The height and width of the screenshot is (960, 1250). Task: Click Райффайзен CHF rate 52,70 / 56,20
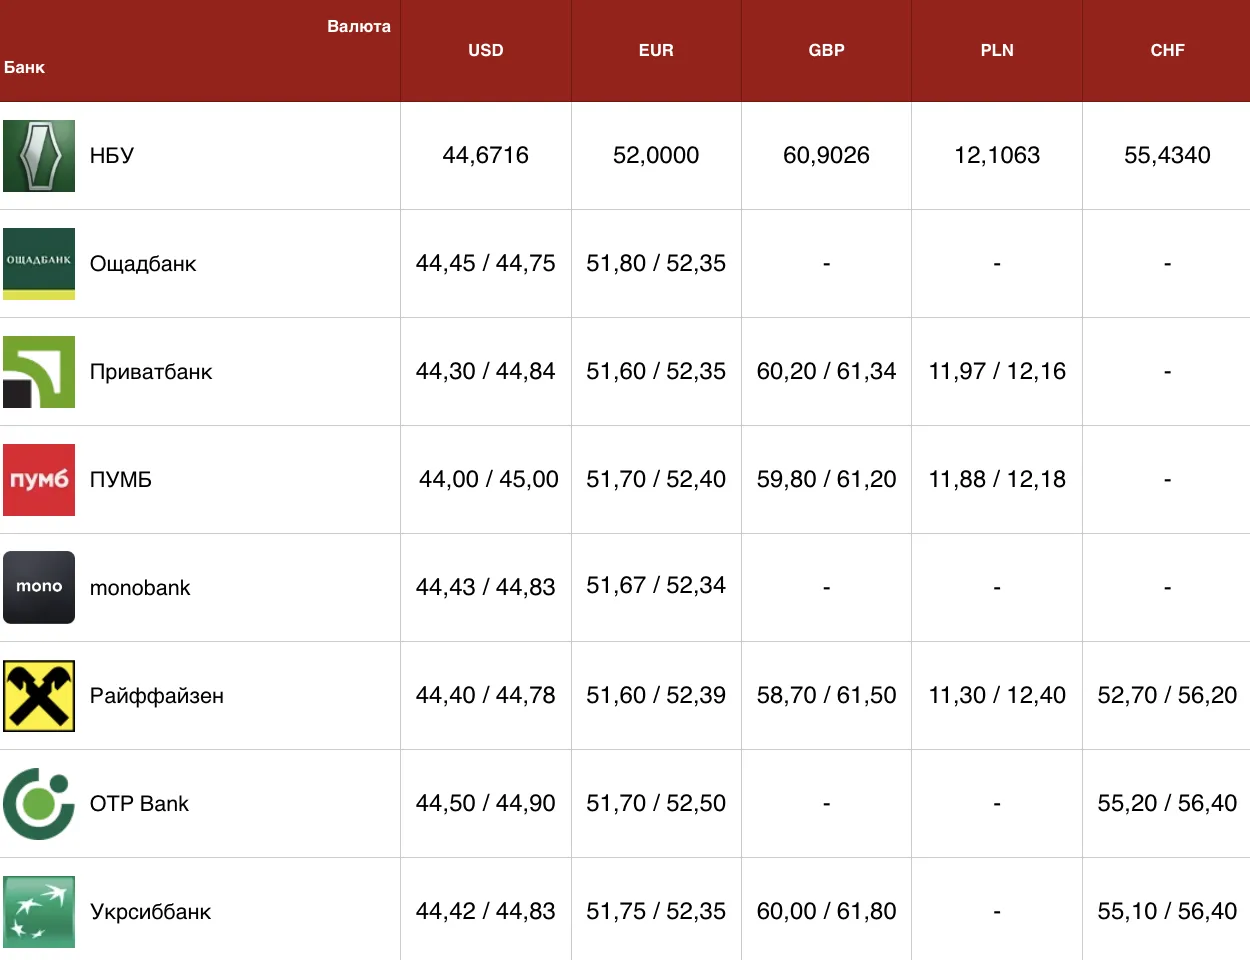(1167, 696)
